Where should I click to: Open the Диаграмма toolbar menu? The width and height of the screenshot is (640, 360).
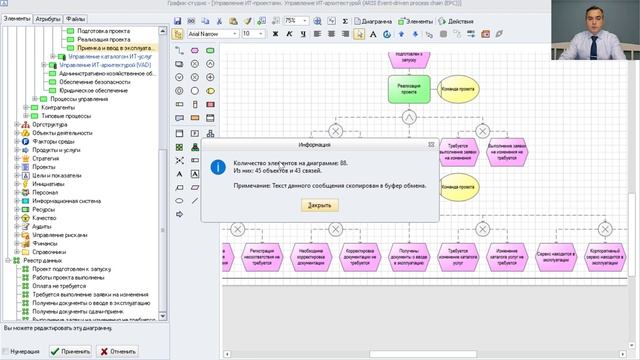[373, 21]
